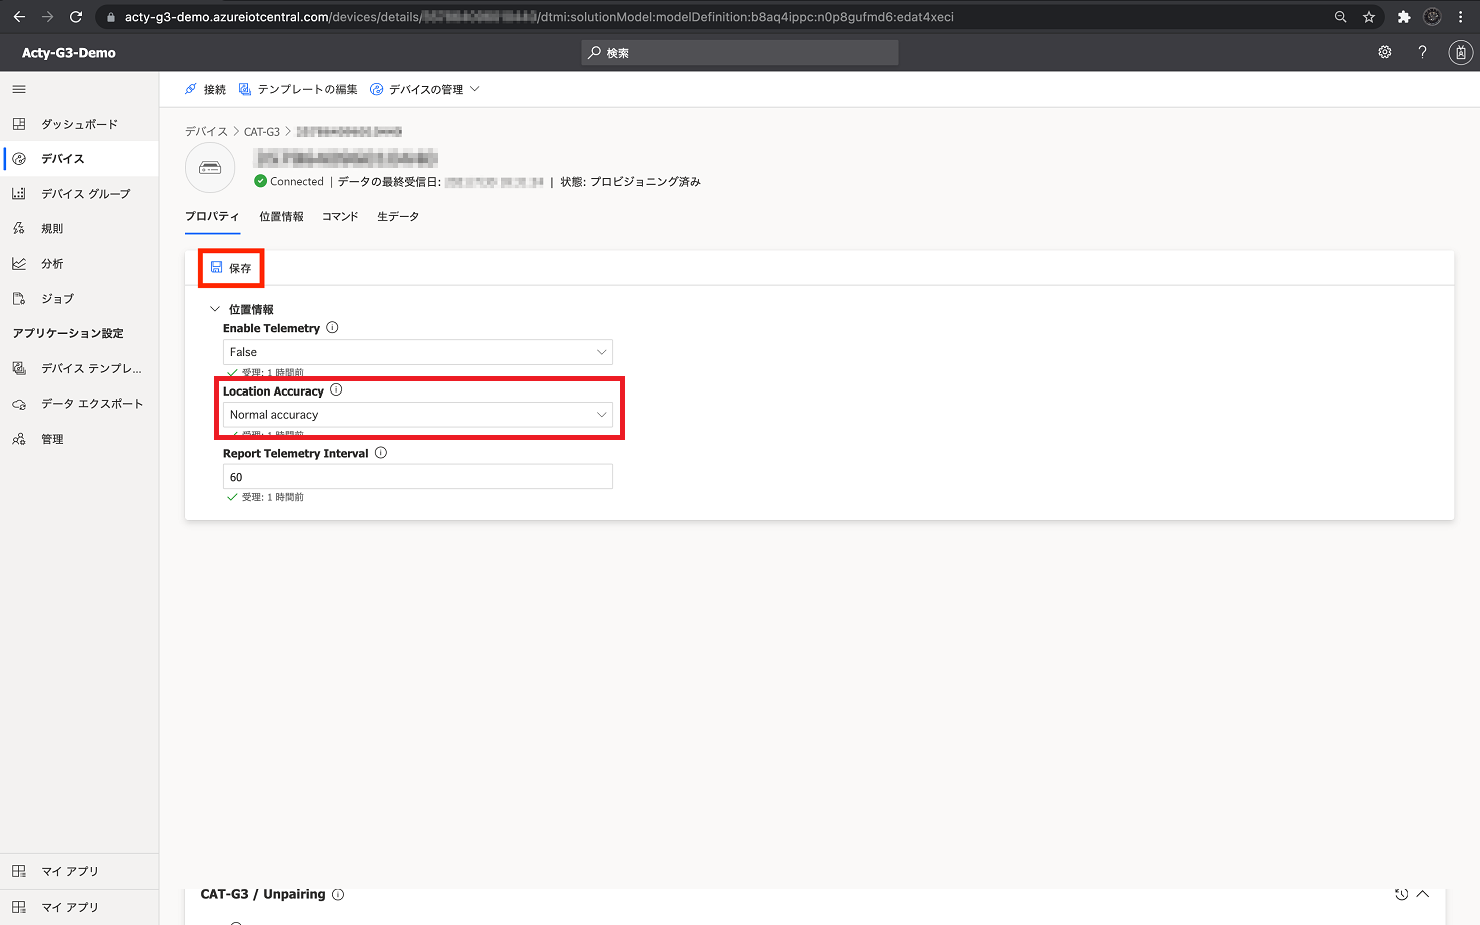The height and width of the screenshot is (925, 1480).
Task: Open 管理 in the sidebar
Action: click(x=79, y=439)
